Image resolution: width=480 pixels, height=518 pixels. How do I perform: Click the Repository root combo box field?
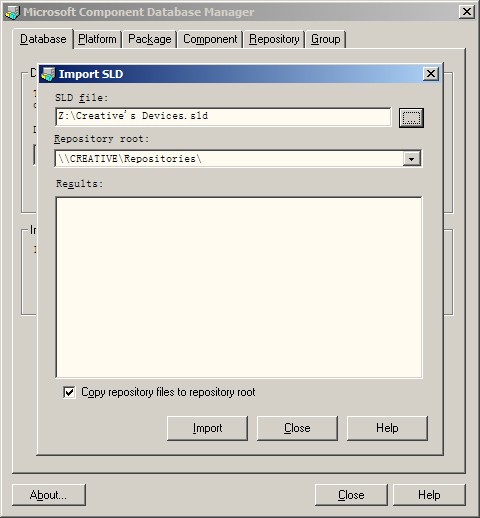(x=238, y=159)
